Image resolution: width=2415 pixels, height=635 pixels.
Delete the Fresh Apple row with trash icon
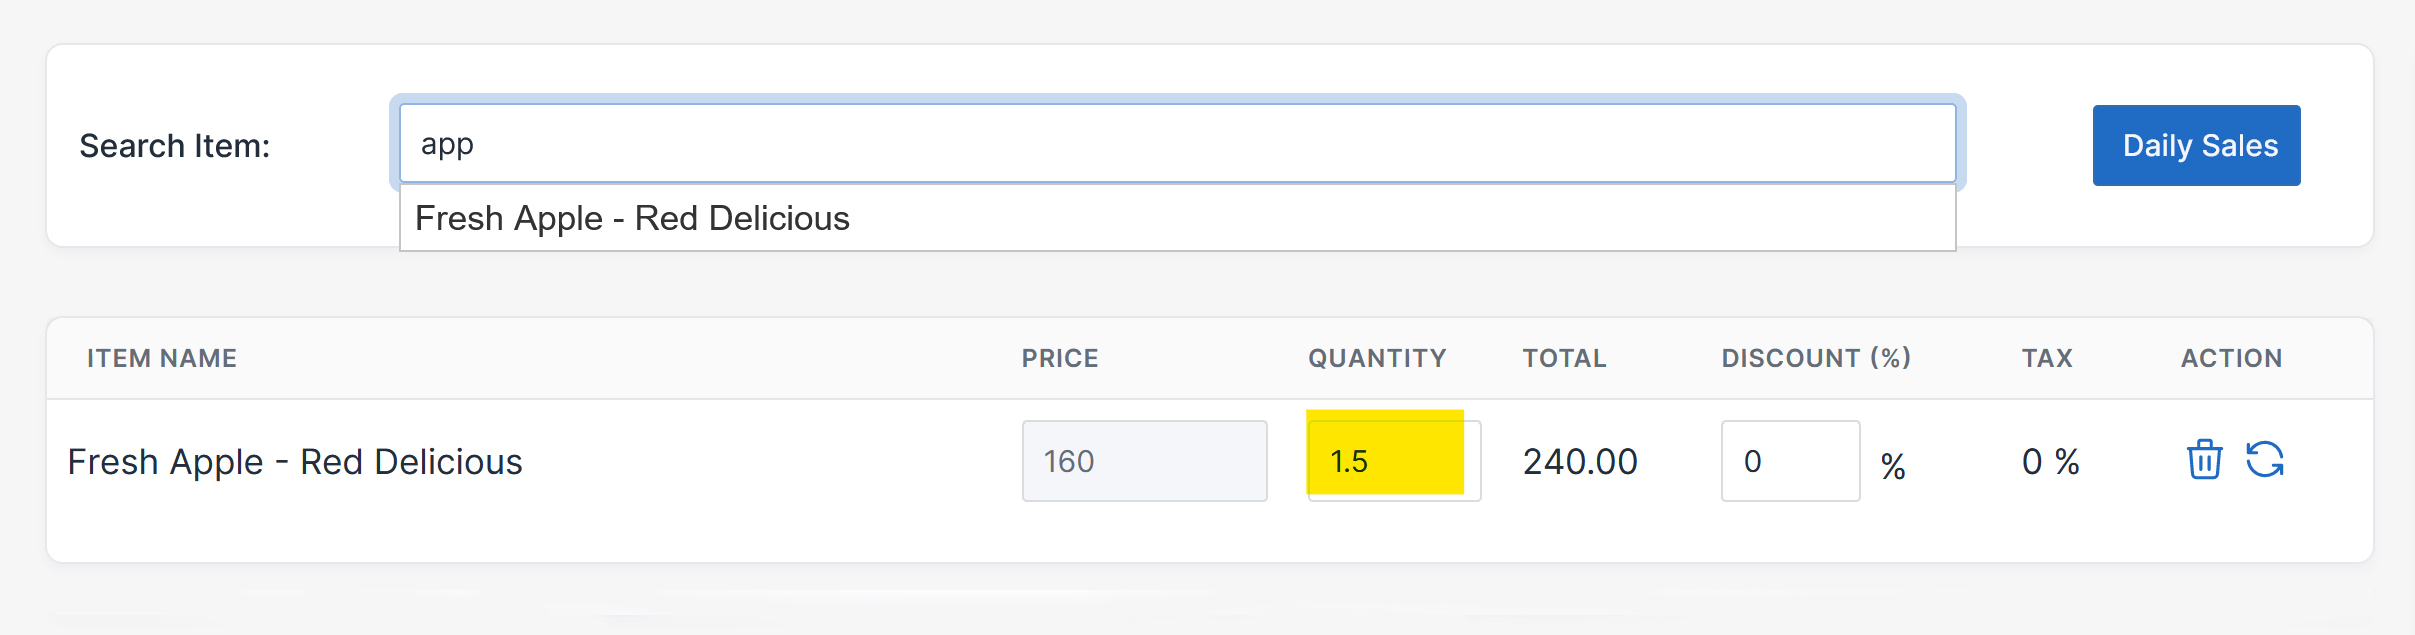[2204, 460]
